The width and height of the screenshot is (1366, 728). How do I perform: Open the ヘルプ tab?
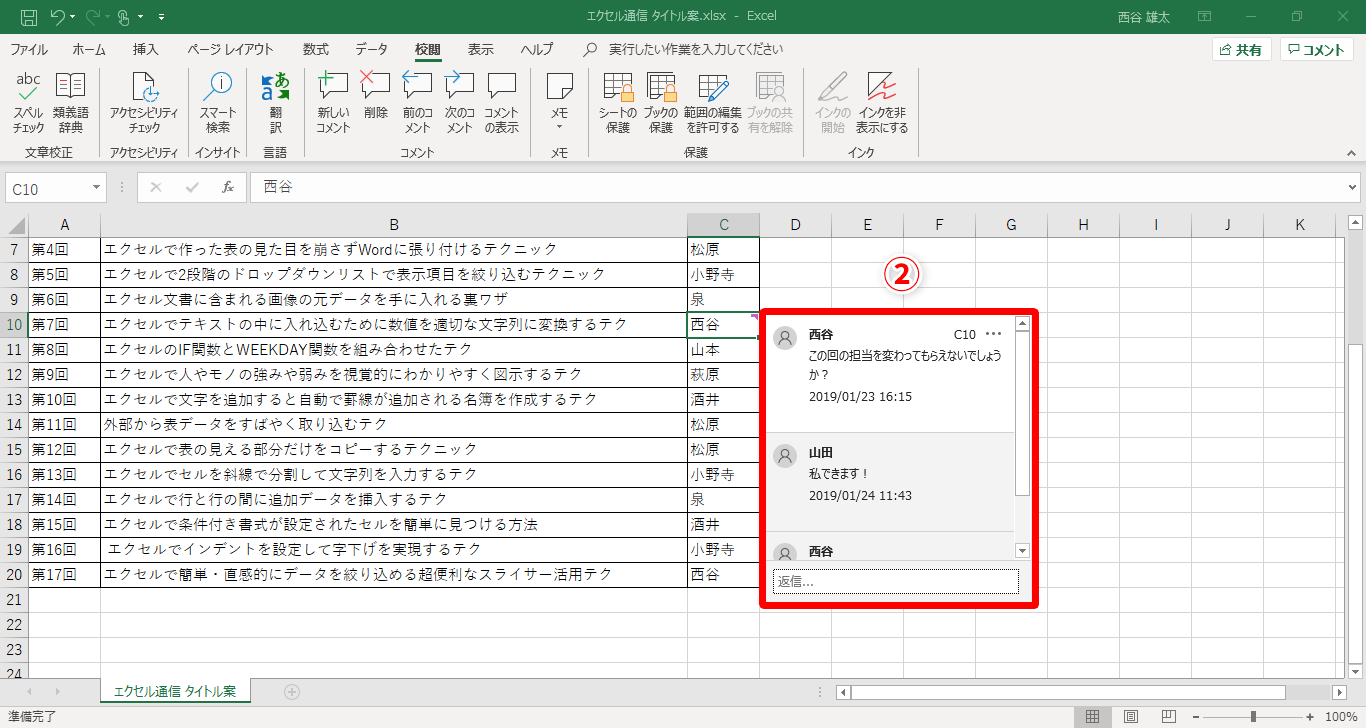click(537, 49)
